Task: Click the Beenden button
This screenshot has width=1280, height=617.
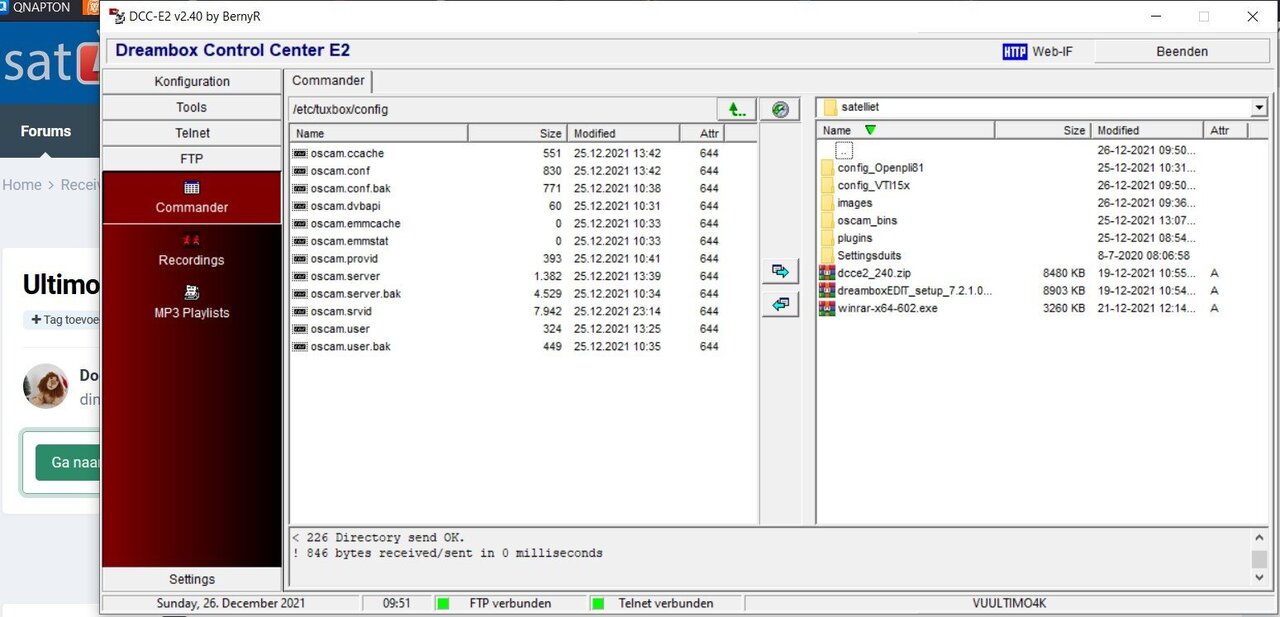Action: coord(1182,50)
